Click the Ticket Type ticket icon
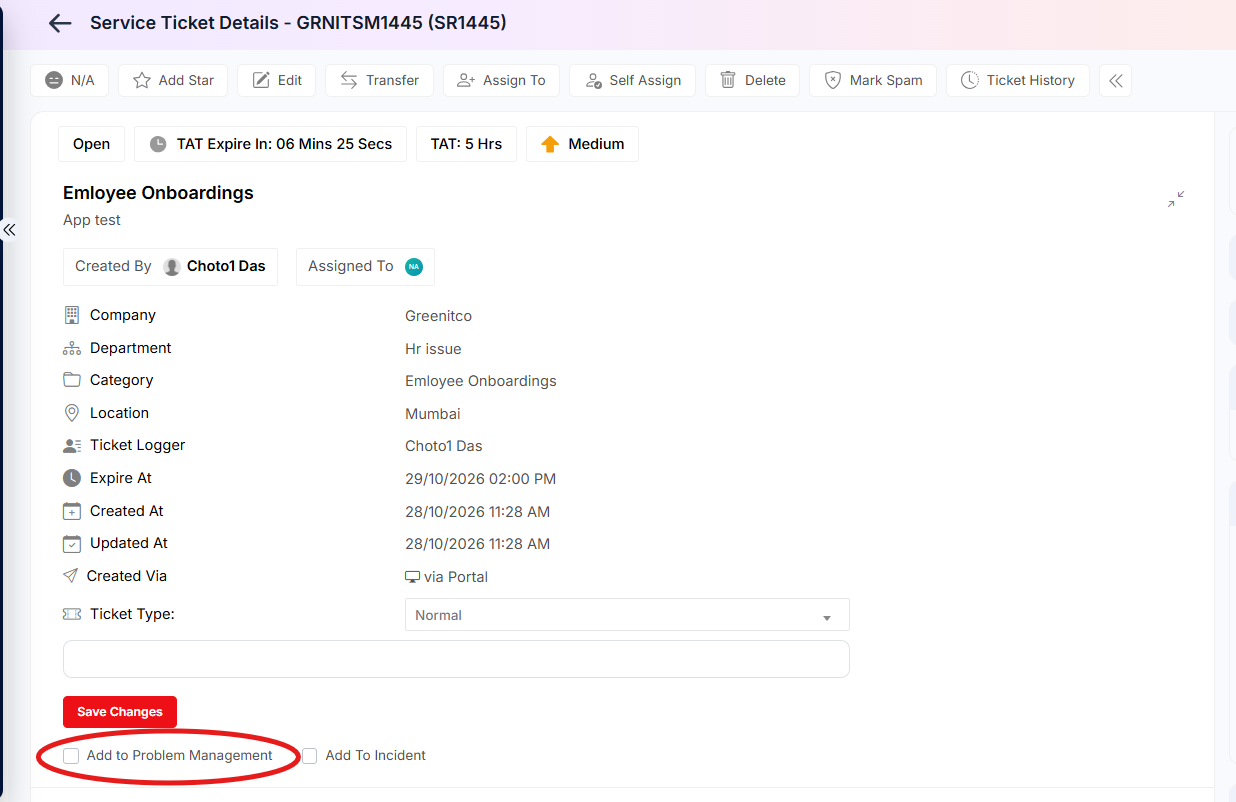This screenshot has width=1236, height=802. tap(71, 614)
